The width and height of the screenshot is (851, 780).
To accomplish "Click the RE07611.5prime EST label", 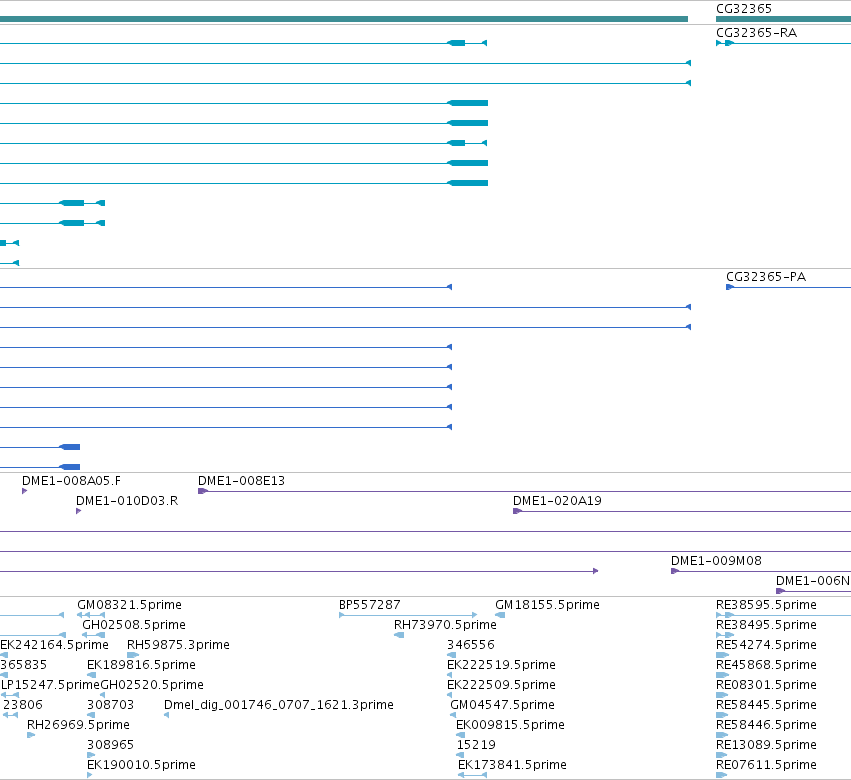I will point(766,765).
